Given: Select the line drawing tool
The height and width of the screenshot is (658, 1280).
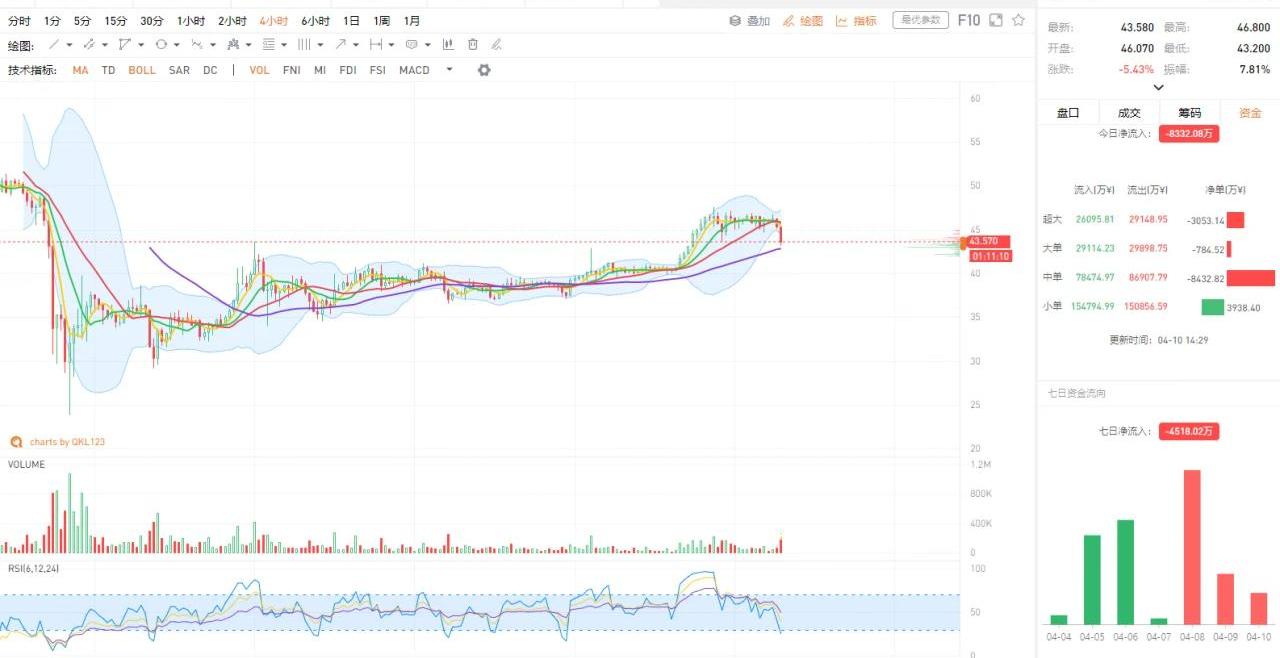Looking at the screenshot, I should tap(55, 45).
